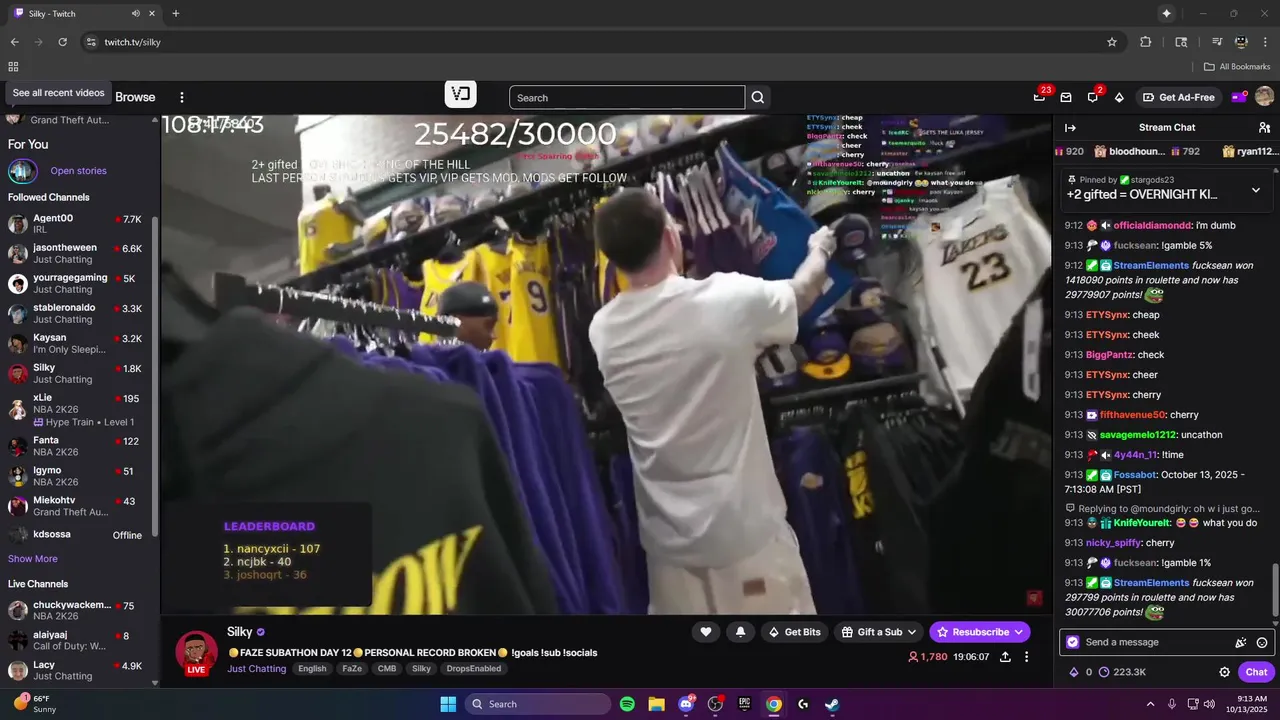Open the user avatar menu
1280x720 pixels.
(x=1264, y=97)
